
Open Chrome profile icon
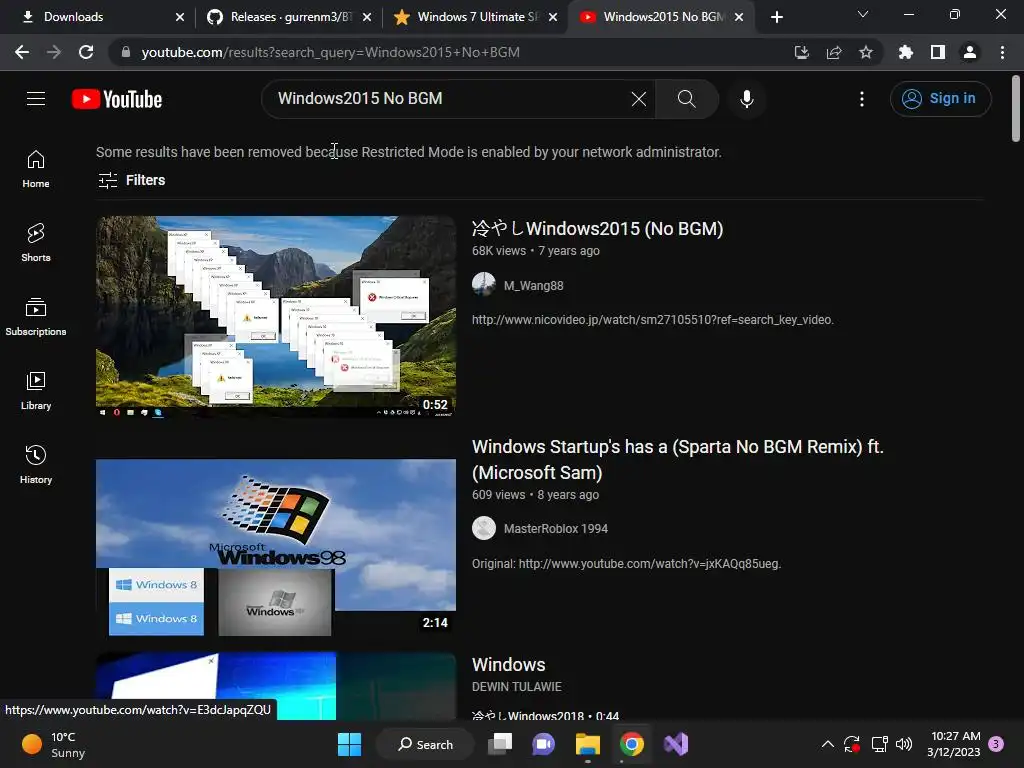coord(970,52)
